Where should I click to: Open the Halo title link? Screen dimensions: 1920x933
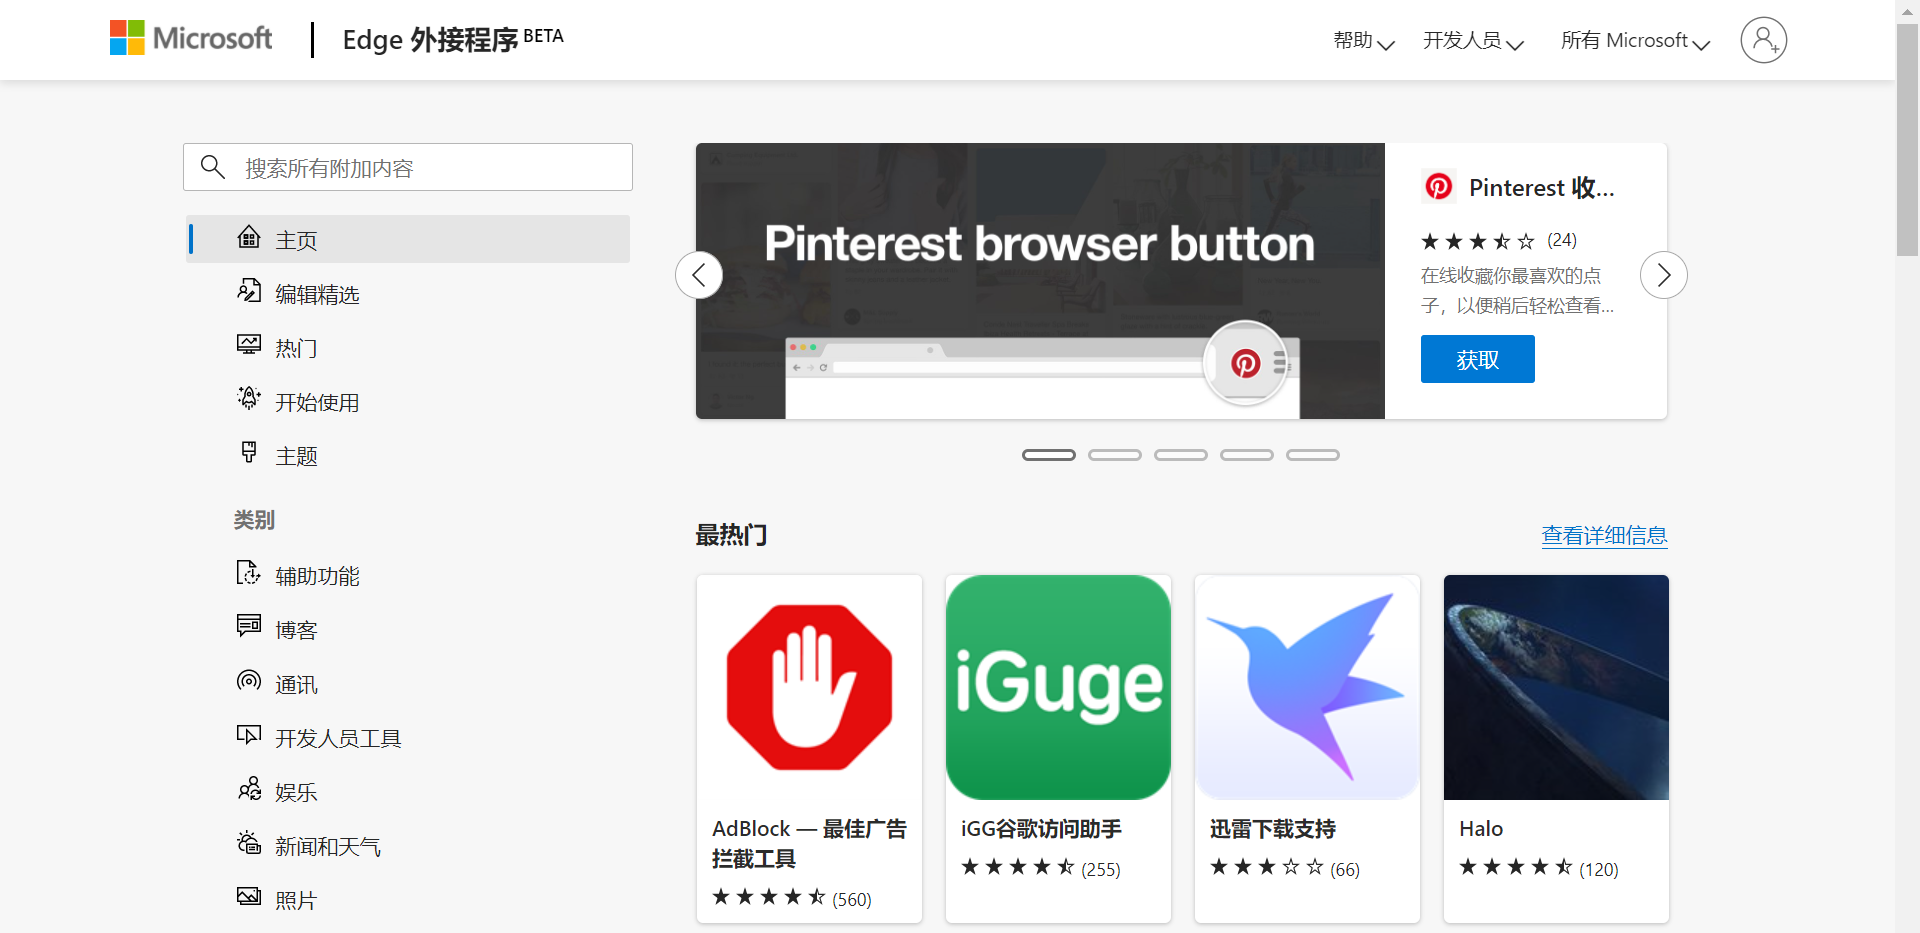click(x=1481, y=828)
